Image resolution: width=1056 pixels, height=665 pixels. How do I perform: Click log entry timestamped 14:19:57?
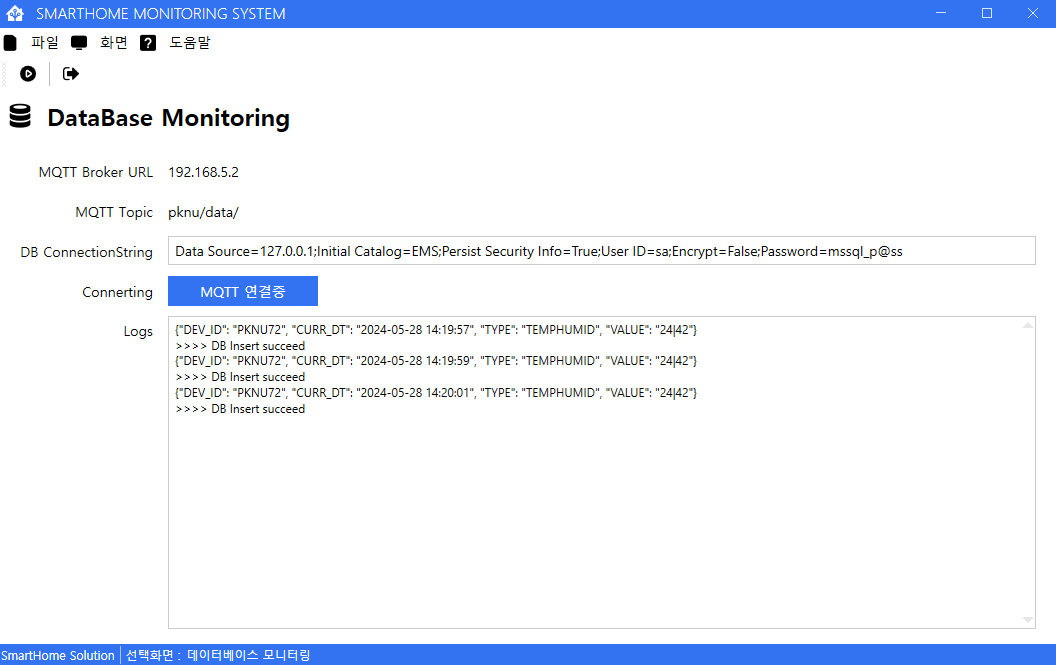pyautogui.click(x=436, y=329)
